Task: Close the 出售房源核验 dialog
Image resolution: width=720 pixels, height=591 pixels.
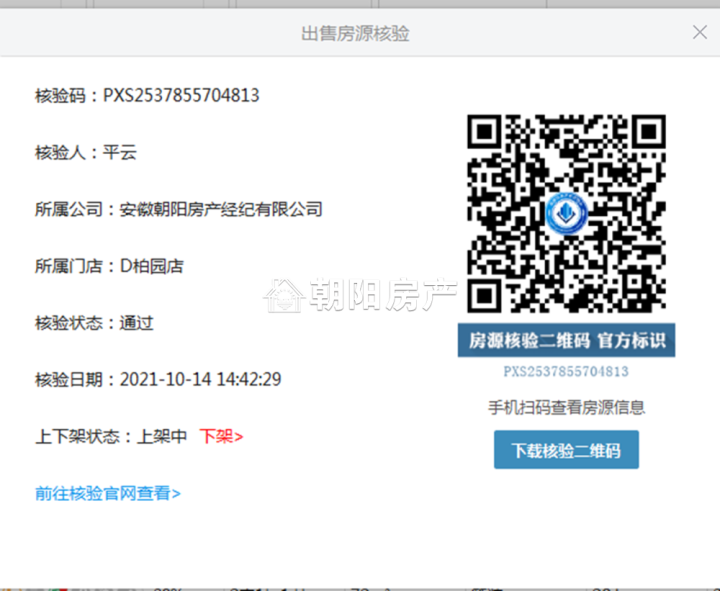Action: coord(700,32)
